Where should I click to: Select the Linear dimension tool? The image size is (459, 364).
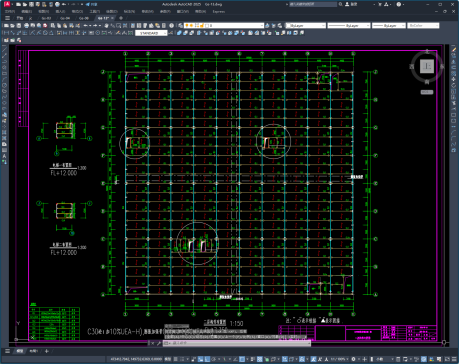tap(6, 33)
